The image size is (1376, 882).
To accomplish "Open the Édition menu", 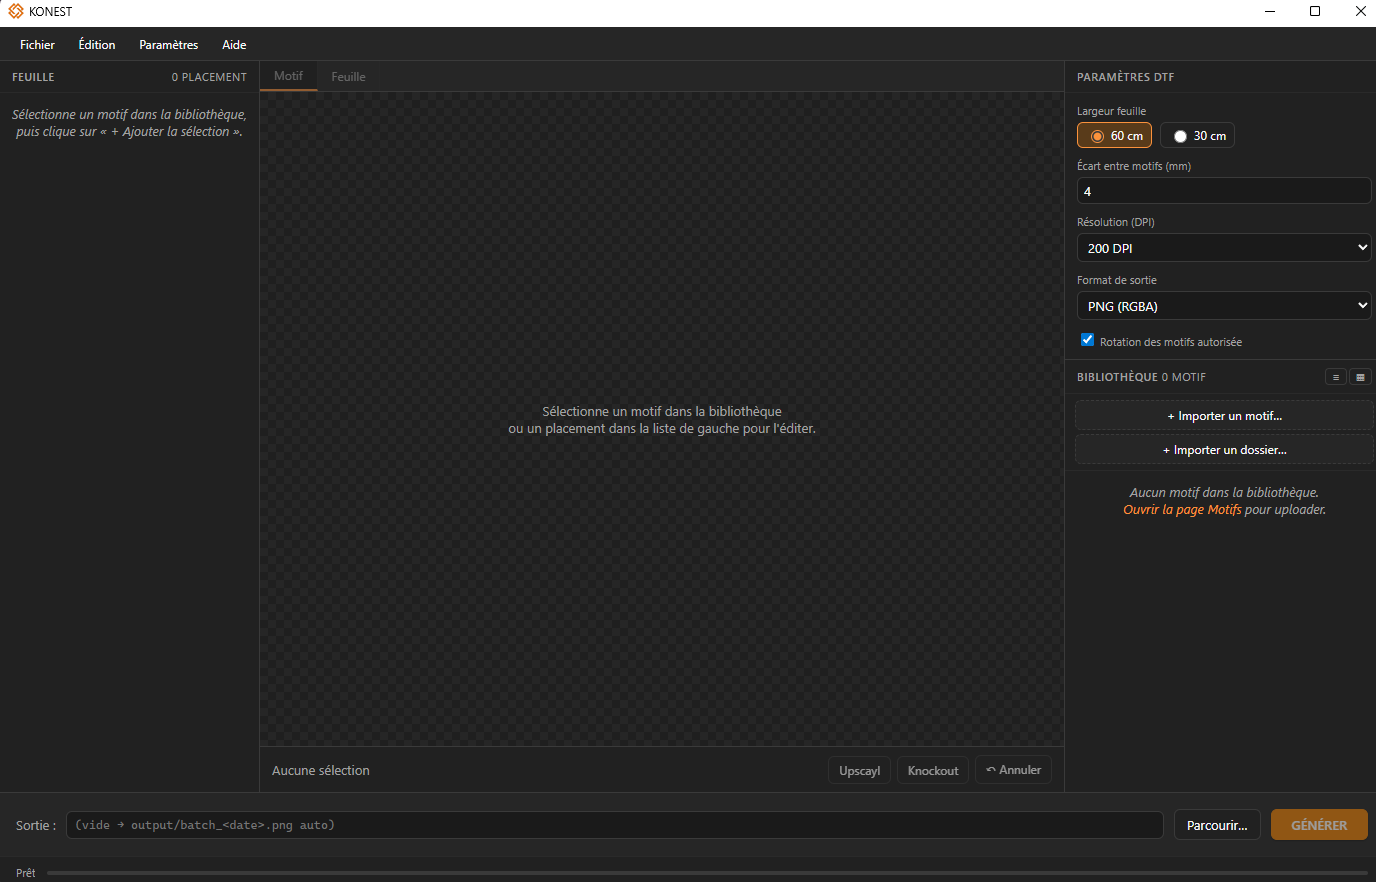I will pyautogui.click(x=97, y=45).
